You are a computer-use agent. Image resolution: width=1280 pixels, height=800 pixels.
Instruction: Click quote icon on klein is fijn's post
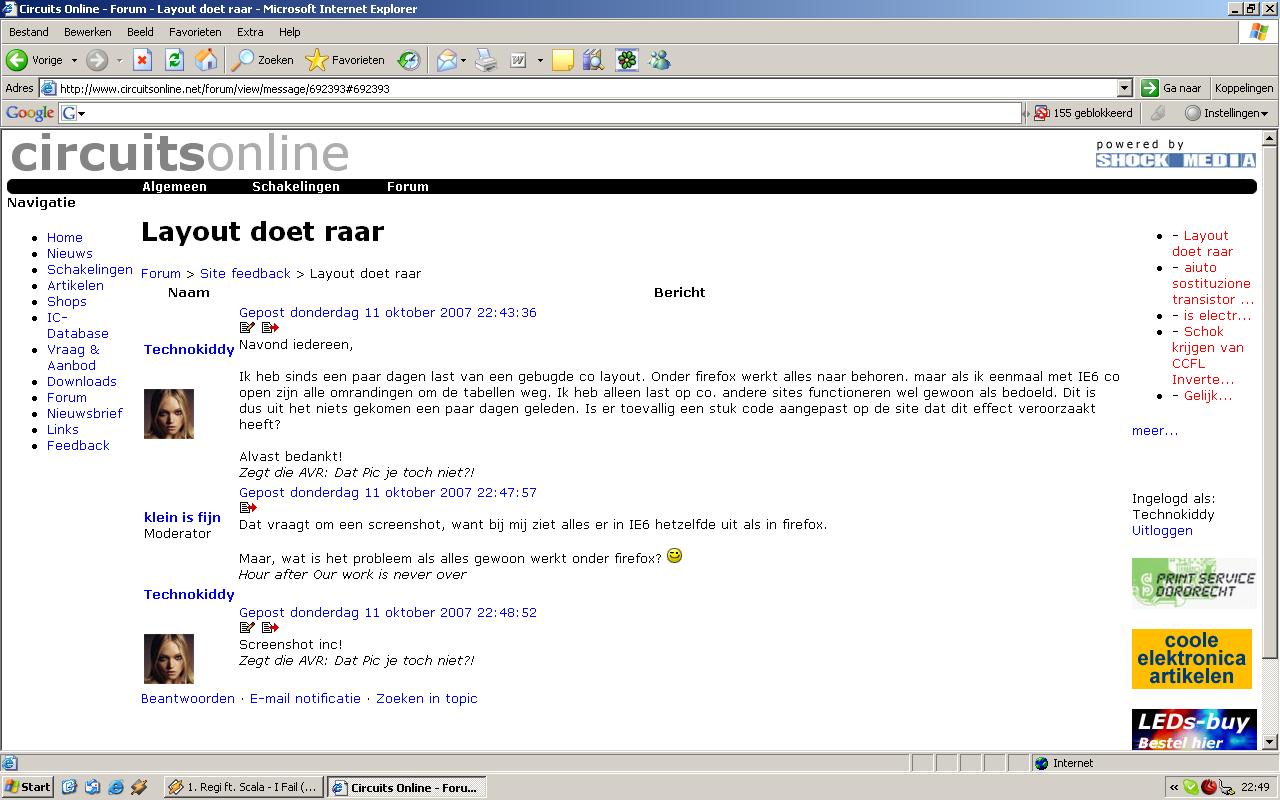tap(249, 508)
